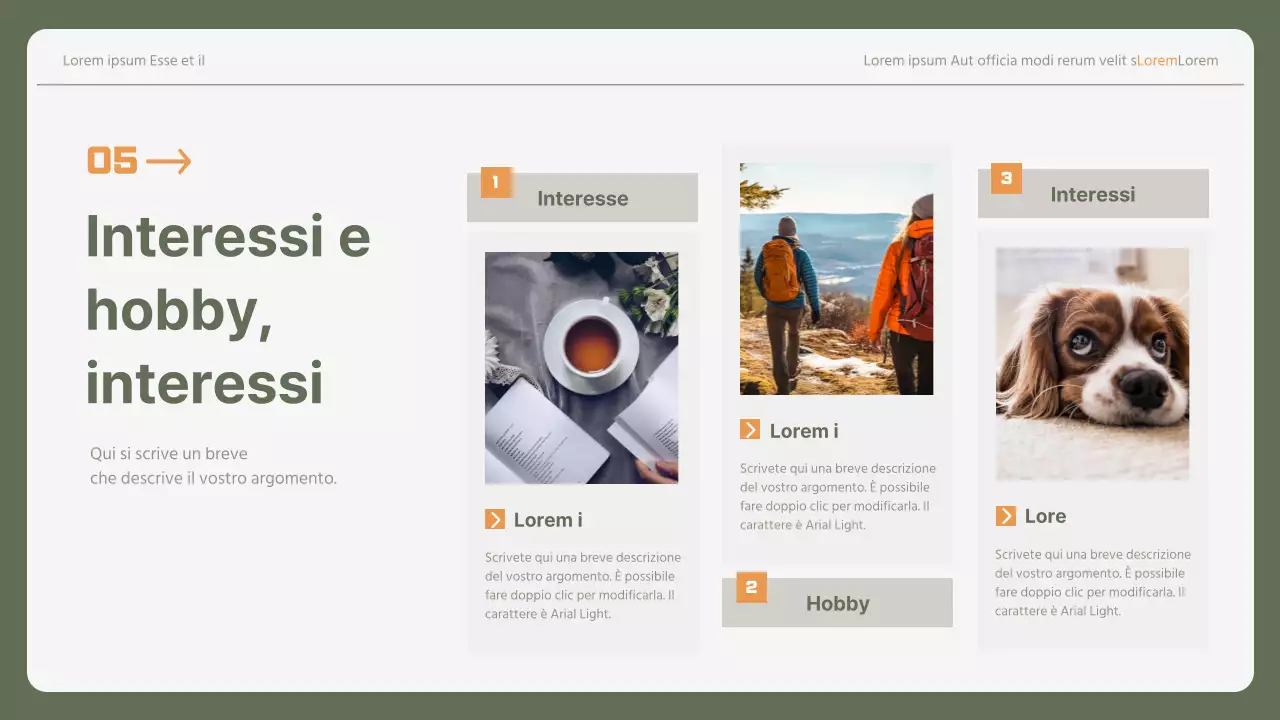The image size is (1280, 720).
Task: Select the 'Interessi e hobby, interessi' title
Action: point(228,309)
